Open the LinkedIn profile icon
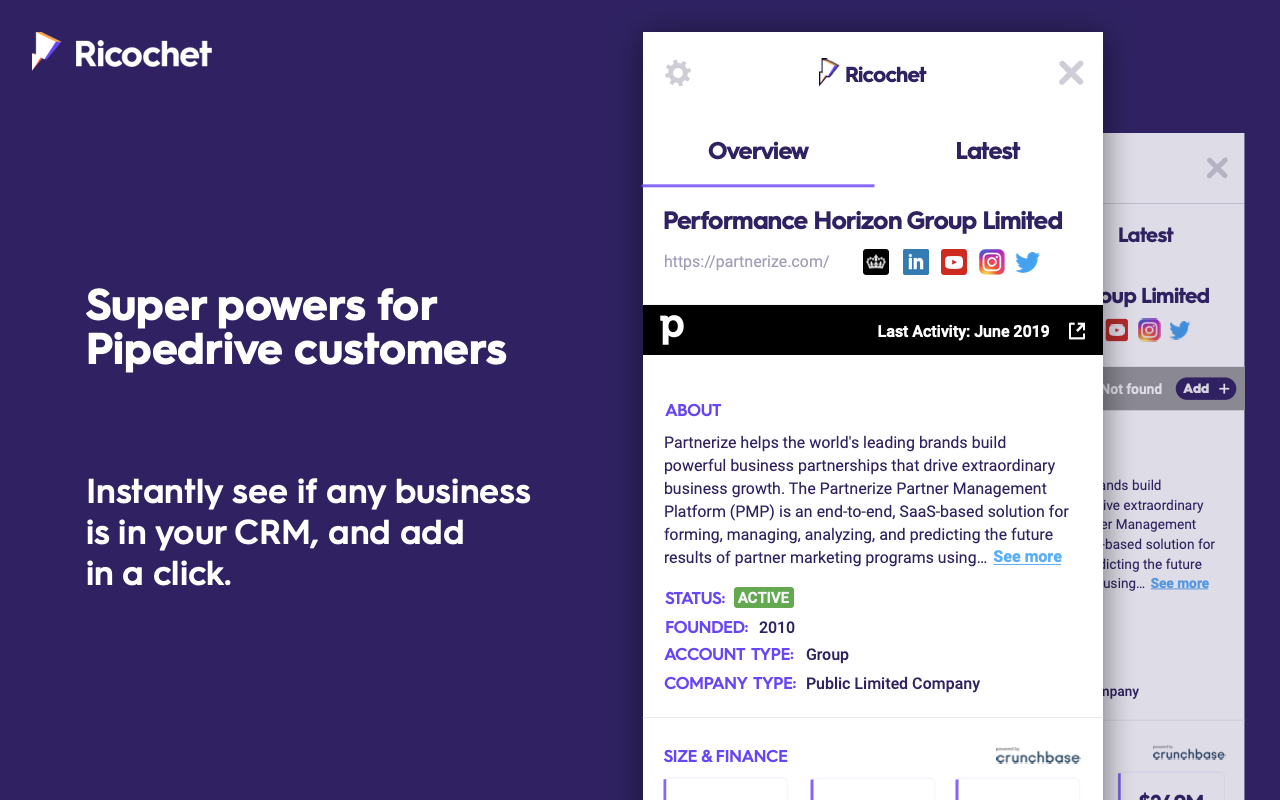Image resolution: width=1280 pixels, height=800 pixels. (915, 262)
